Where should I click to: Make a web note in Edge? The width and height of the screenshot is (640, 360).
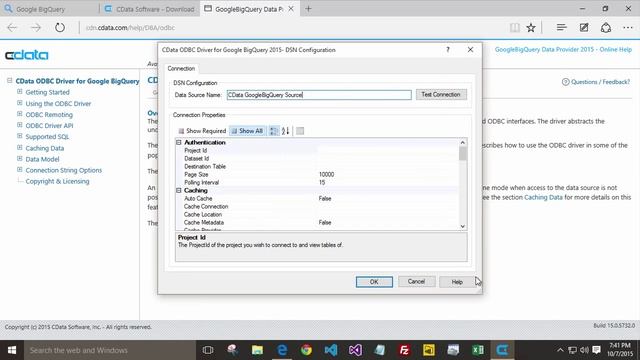pos(584,27)
